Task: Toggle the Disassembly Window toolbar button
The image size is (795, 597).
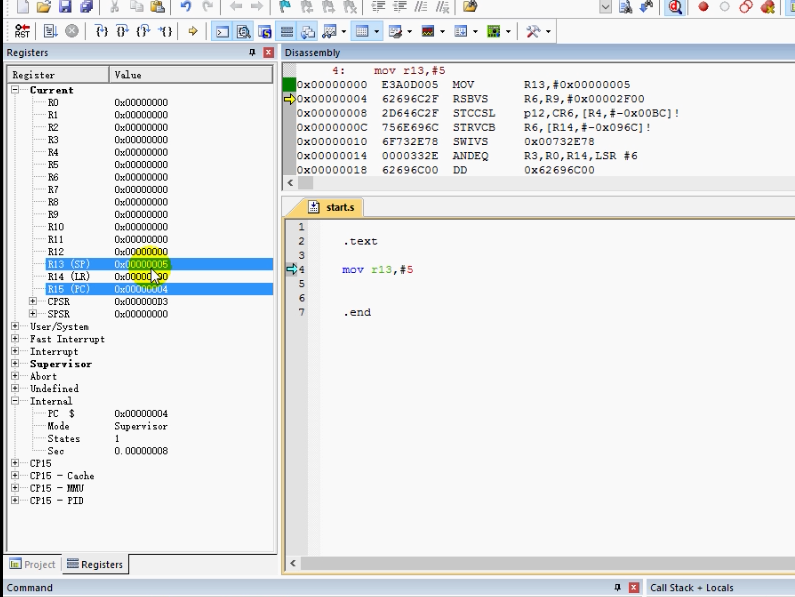Action: [243, 31]
